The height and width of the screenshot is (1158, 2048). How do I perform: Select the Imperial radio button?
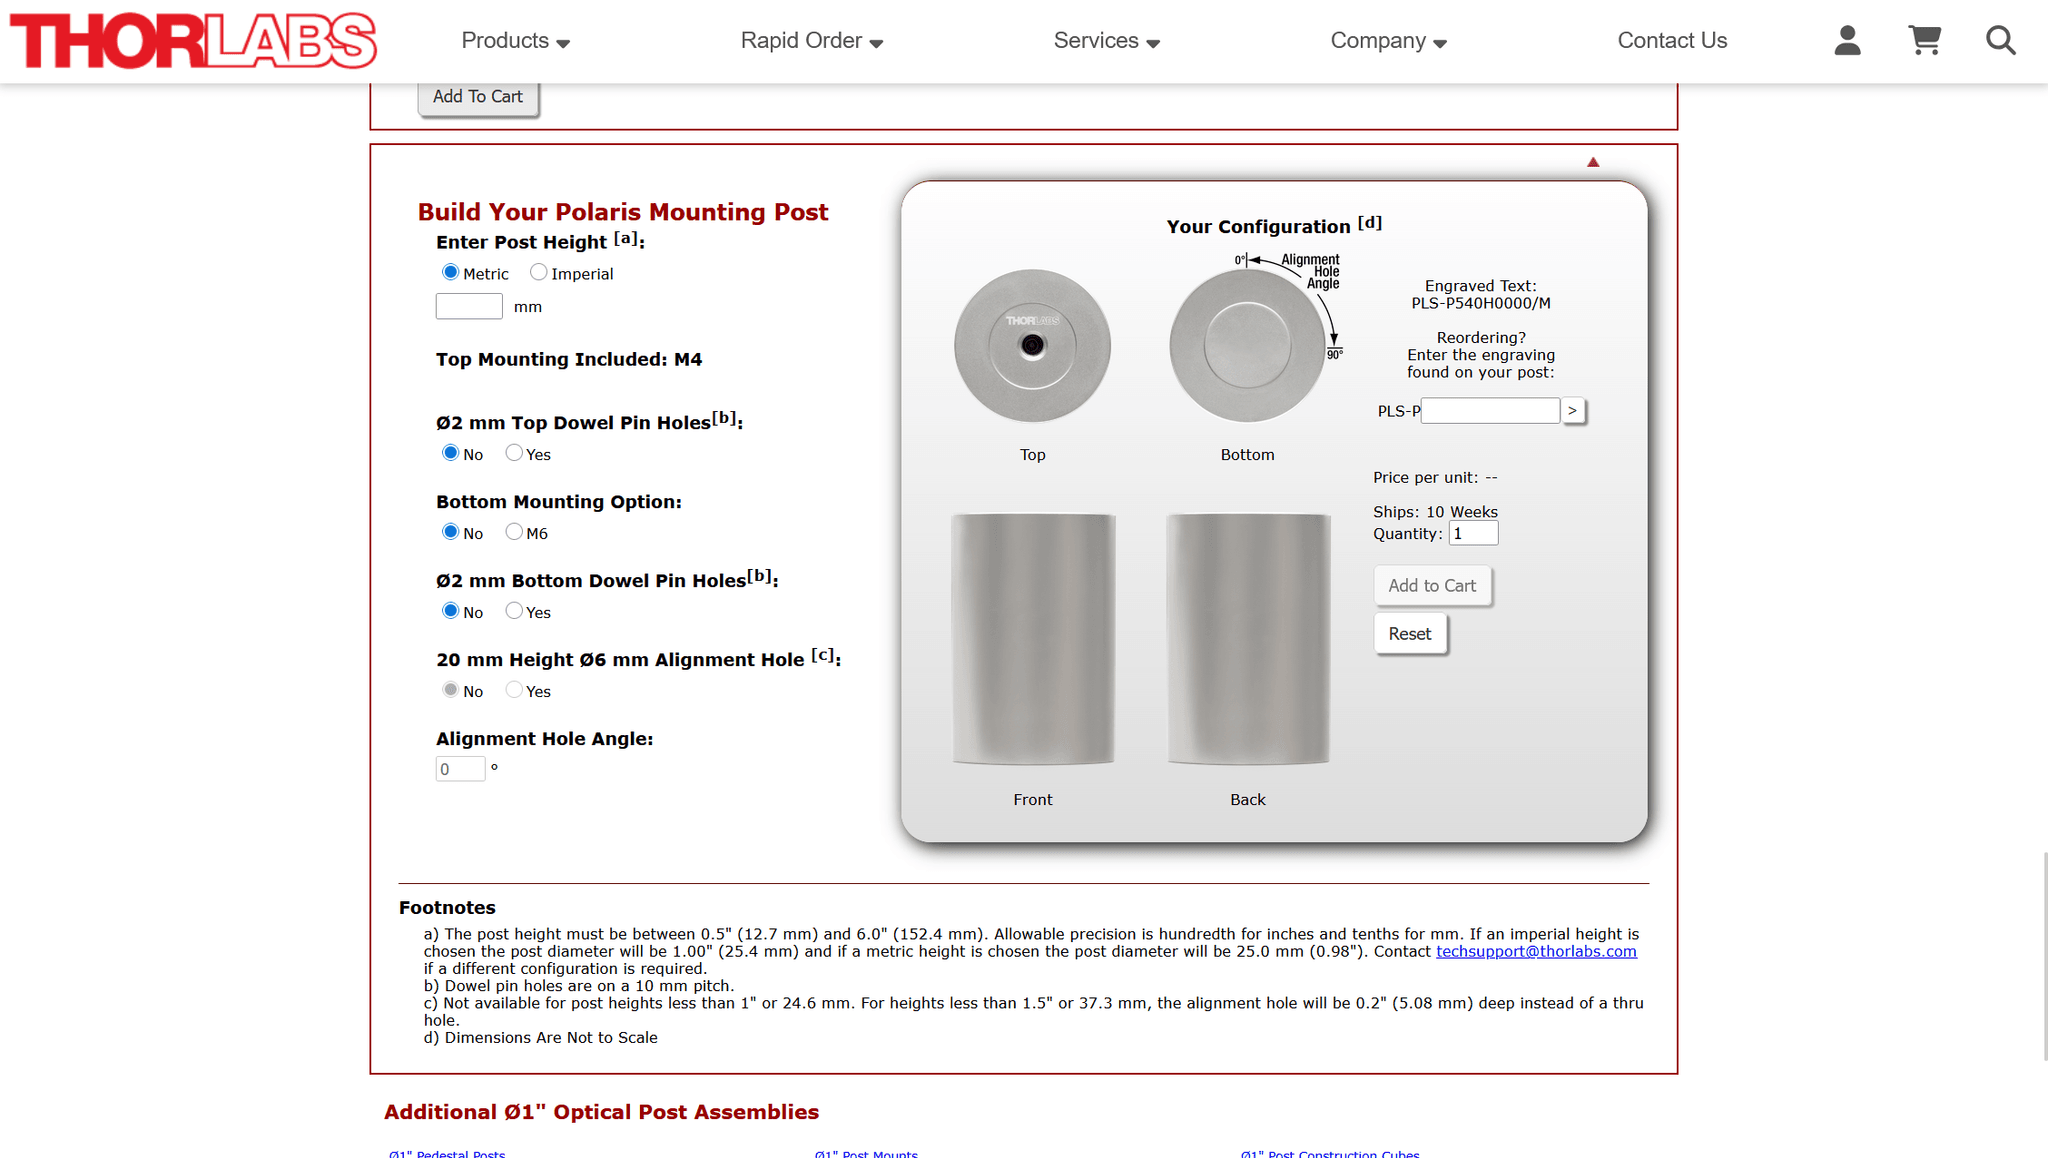[x=539, y=272]
